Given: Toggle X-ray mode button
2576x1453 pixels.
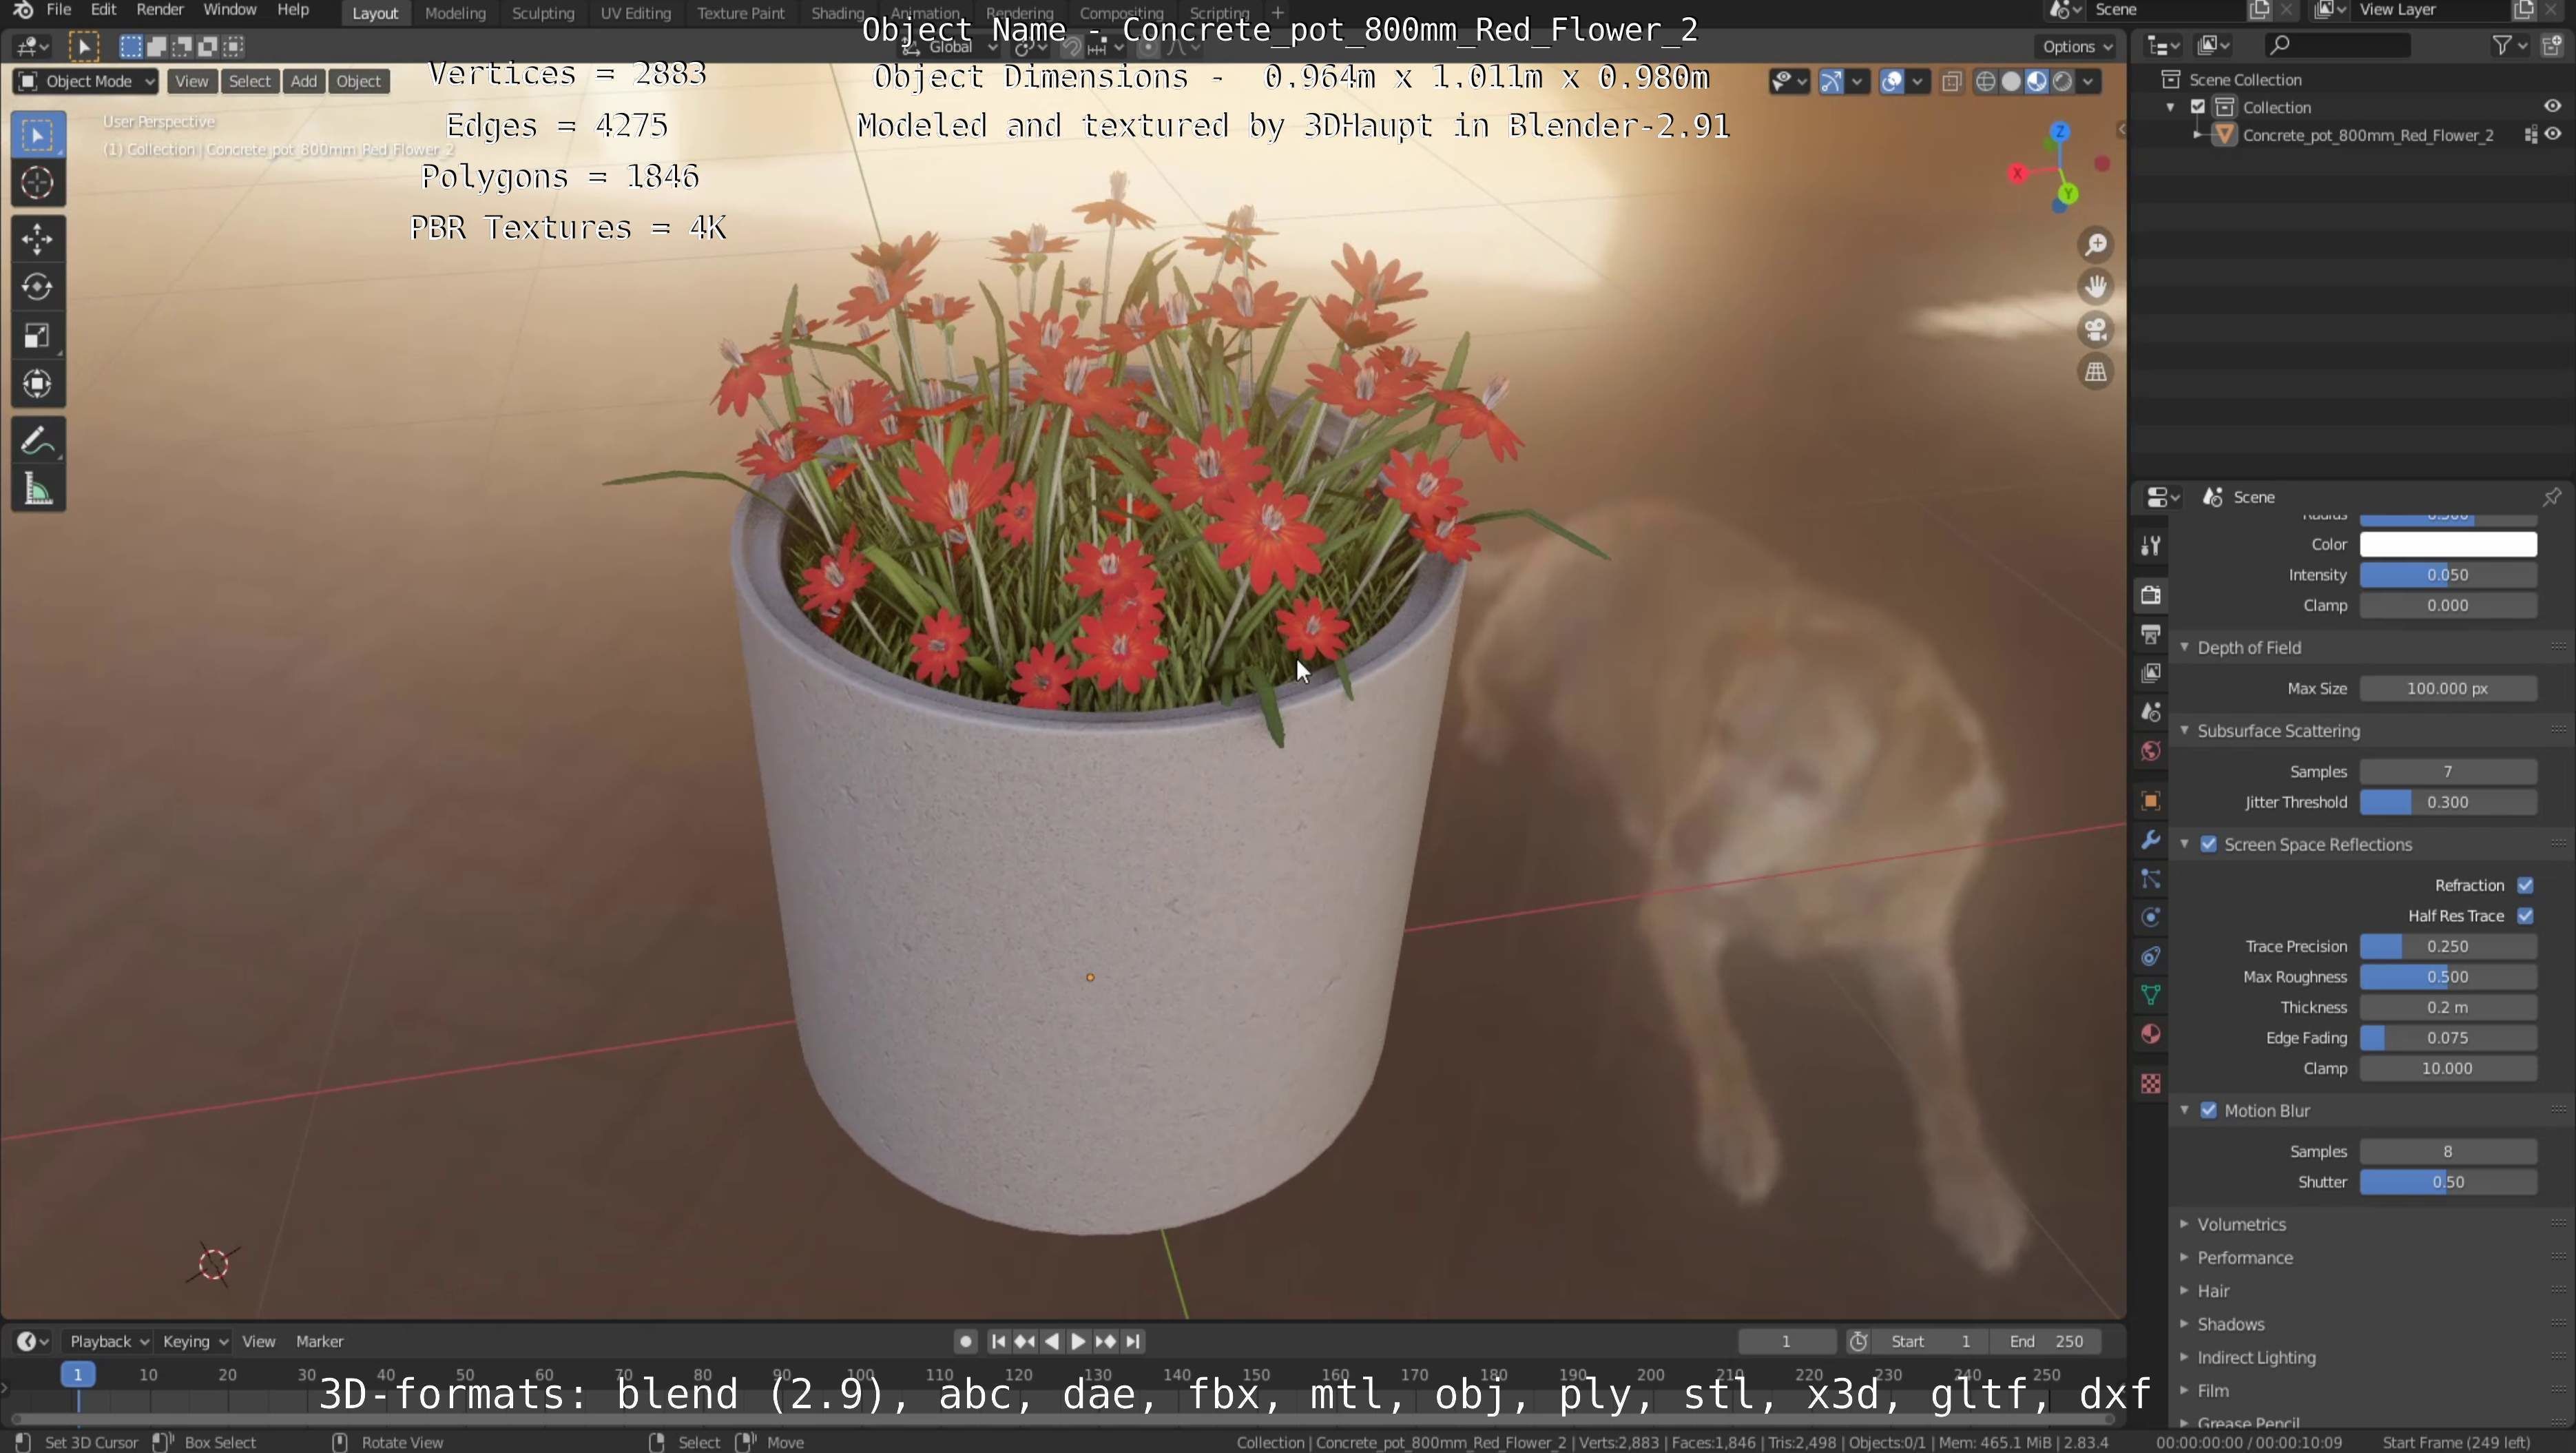Looking at the screenshot, I should [x=1951, y=82].
